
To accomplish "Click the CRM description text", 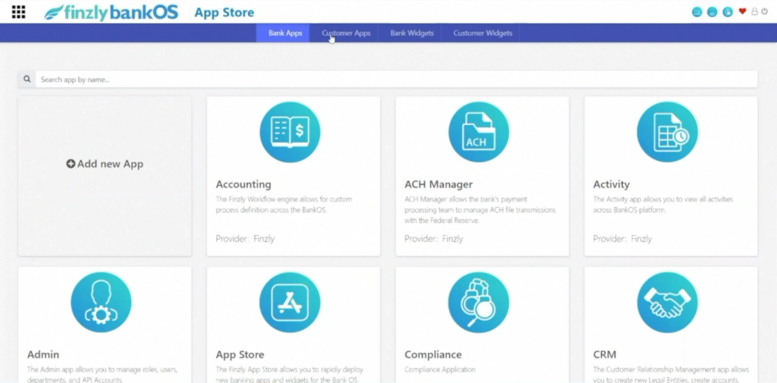I will (x=671, y=375).
